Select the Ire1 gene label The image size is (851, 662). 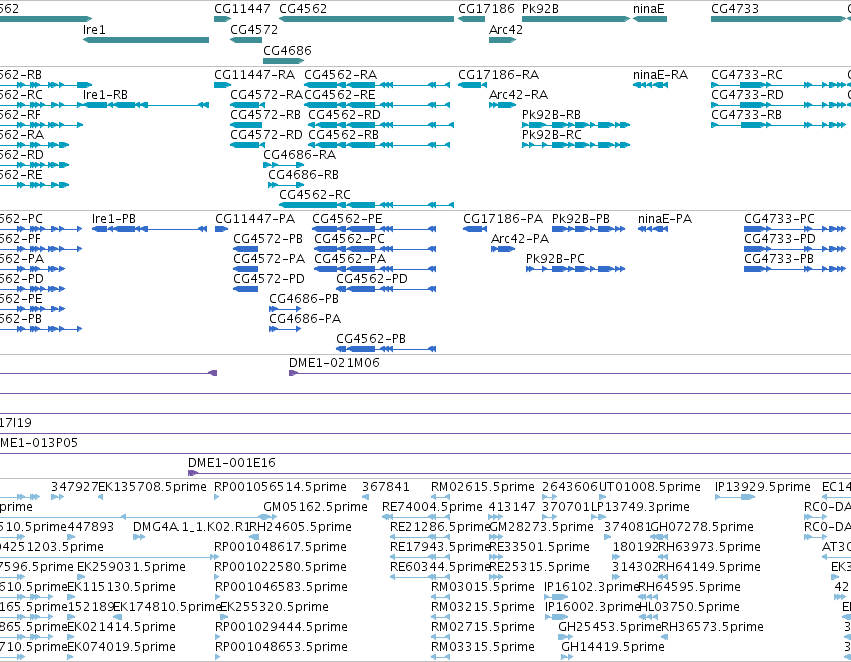pos(94,29)
